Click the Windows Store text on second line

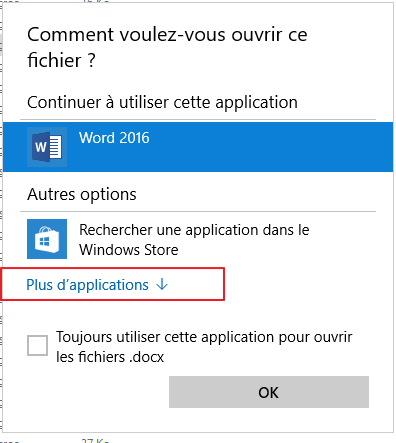pos(129,250)
